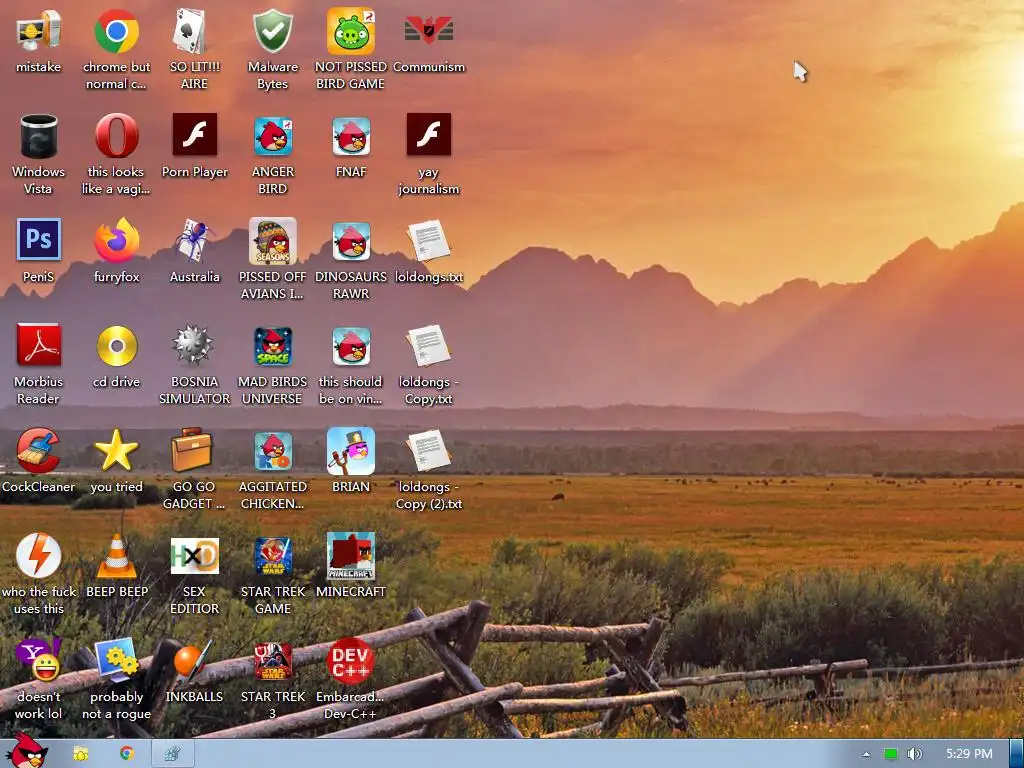Image resolution: width=1024 pixels, height=768 pixels.
Task: Open the 'BRIAN' slingshot bird icon
Action: pos(351,451)
